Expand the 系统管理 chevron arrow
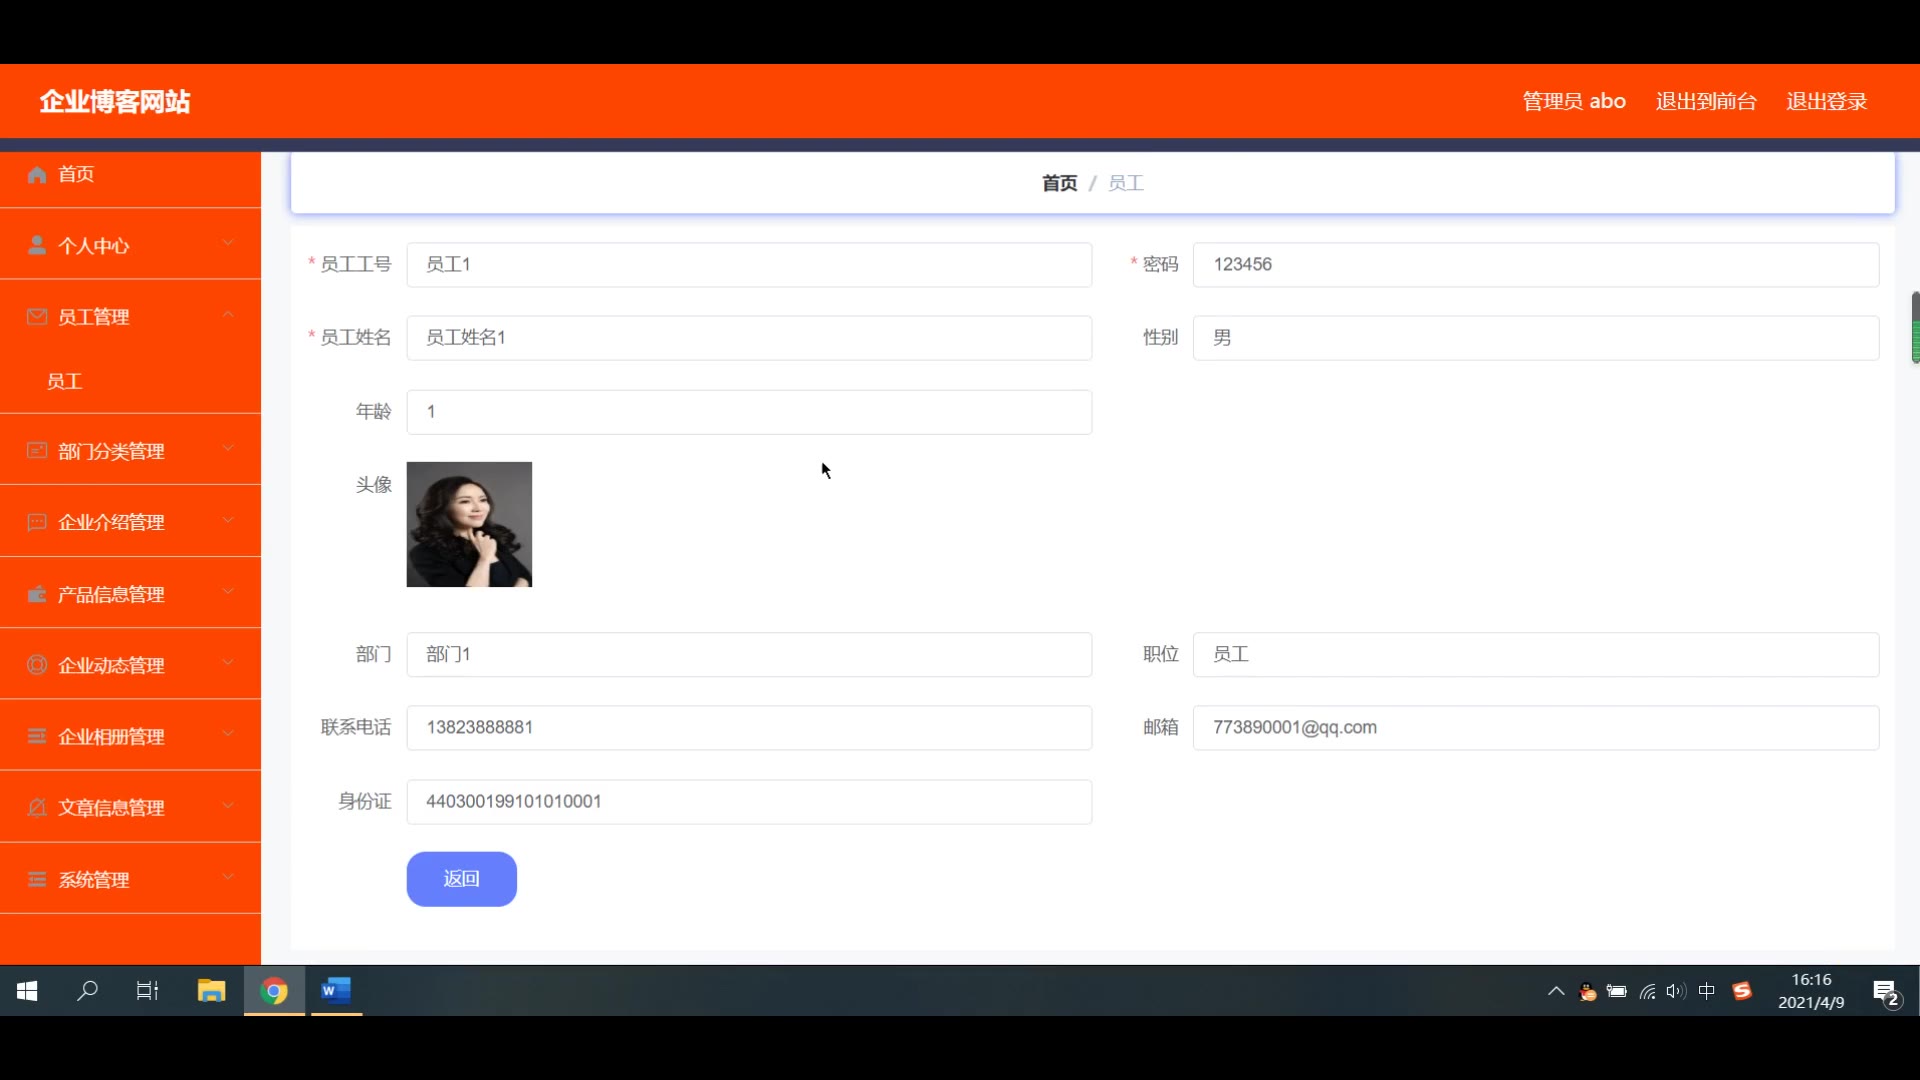This screenshot has width=1920, height=1080. tap(228, 878)
